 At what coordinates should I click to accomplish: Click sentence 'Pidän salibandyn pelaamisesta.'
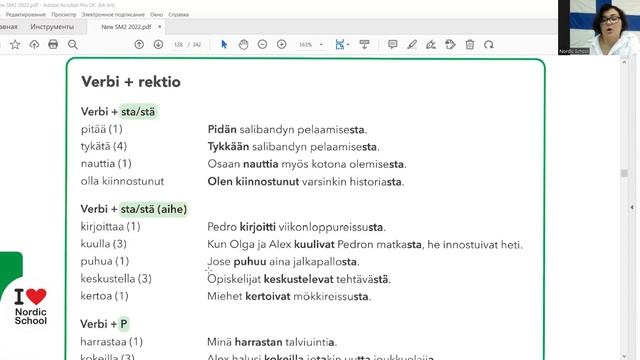coord(287,129)
